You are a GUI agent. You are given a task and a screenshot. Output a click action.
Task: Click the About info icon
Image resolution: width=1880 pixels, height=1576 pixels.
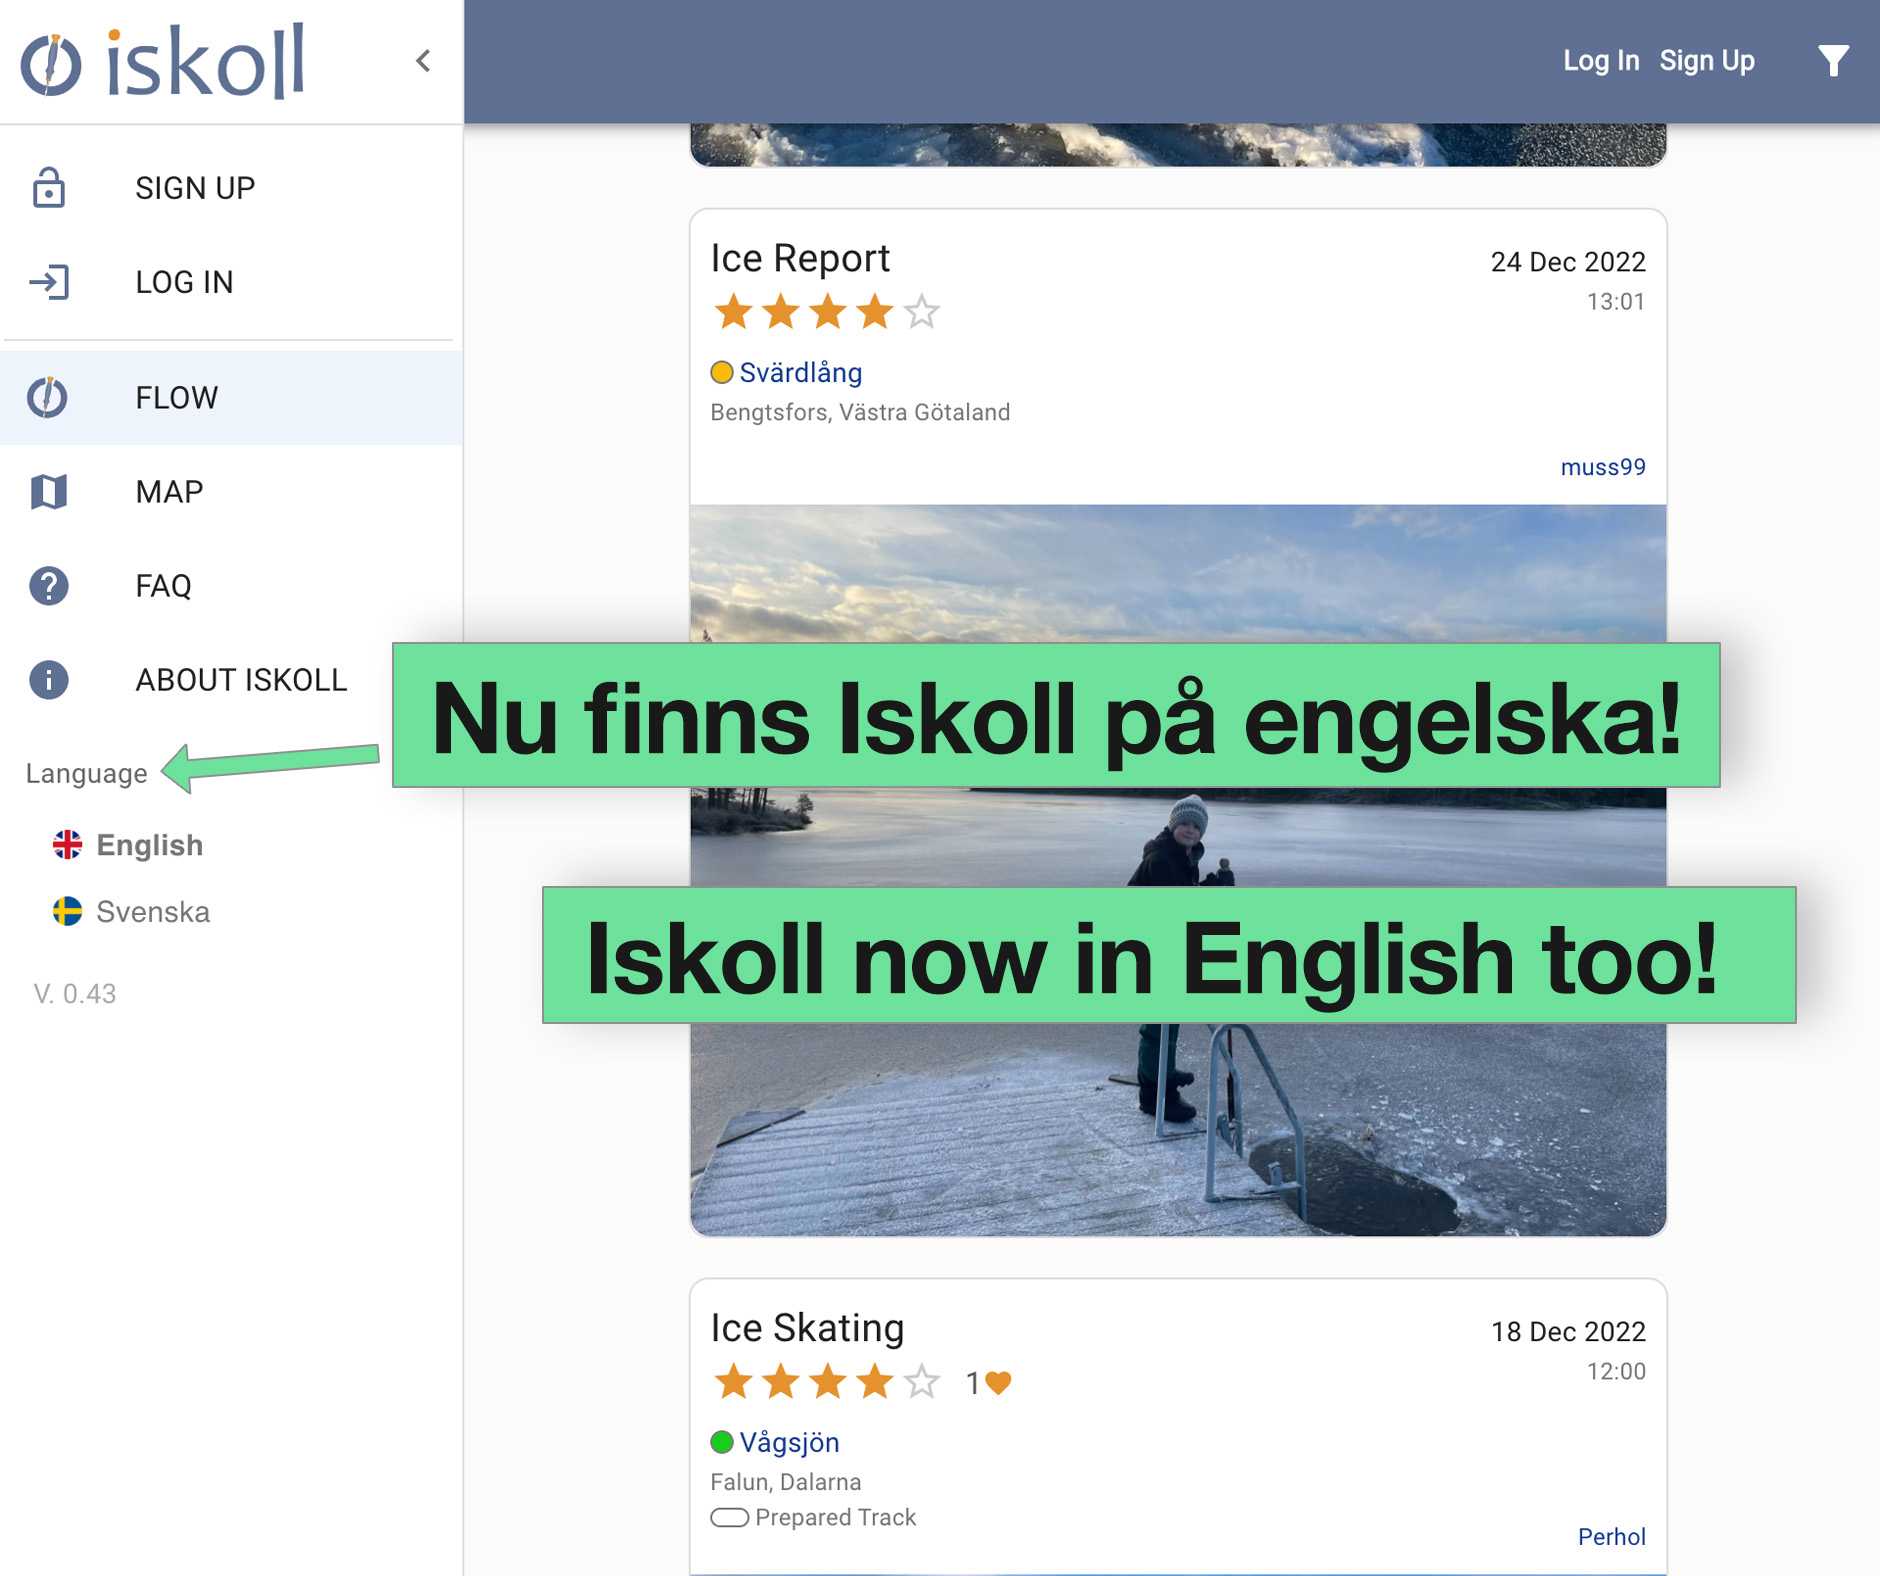(49, 679)
